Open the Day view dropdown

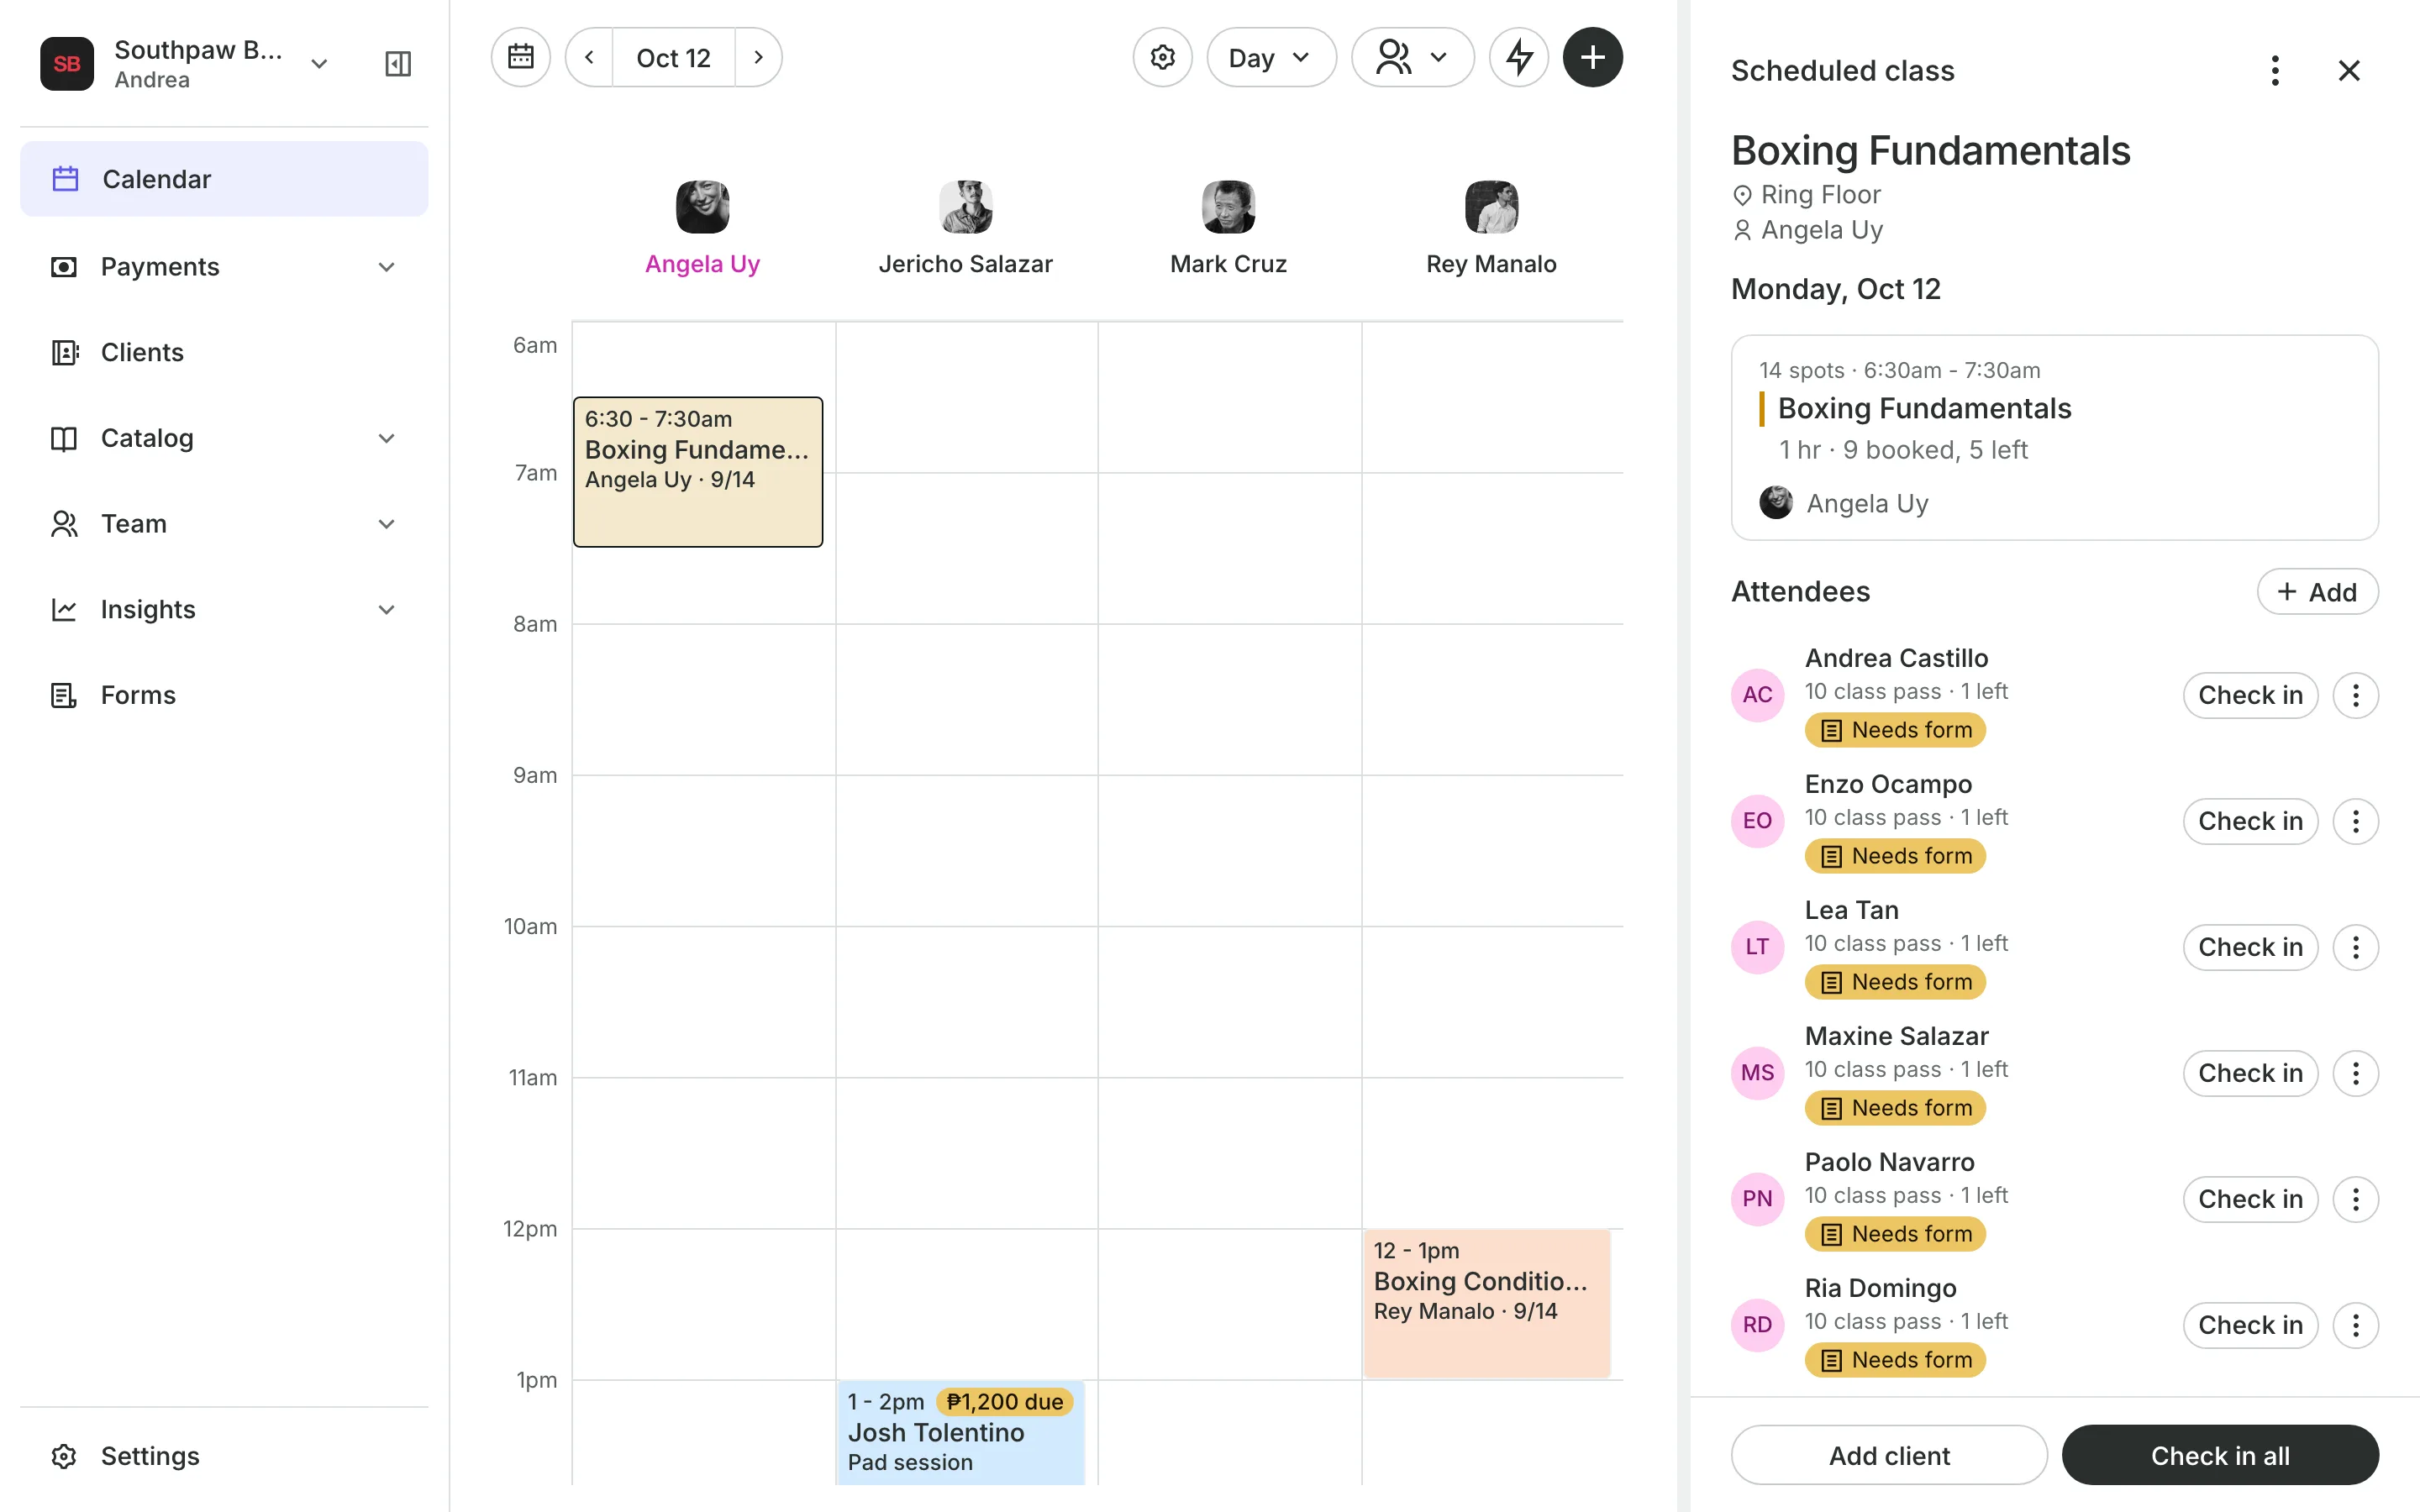(1271, 57)
